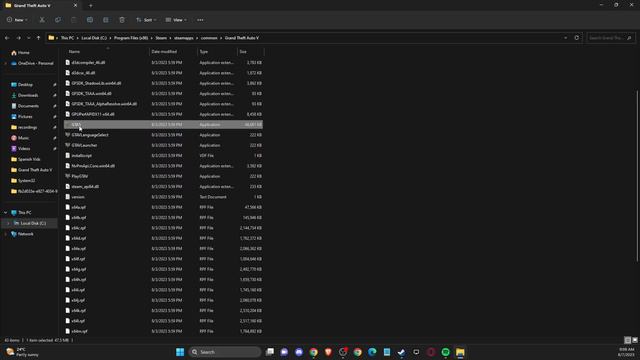The image size is (640, 360).
Task: Expand the address bar history dropdown
Action: click(x=565, y=38)
